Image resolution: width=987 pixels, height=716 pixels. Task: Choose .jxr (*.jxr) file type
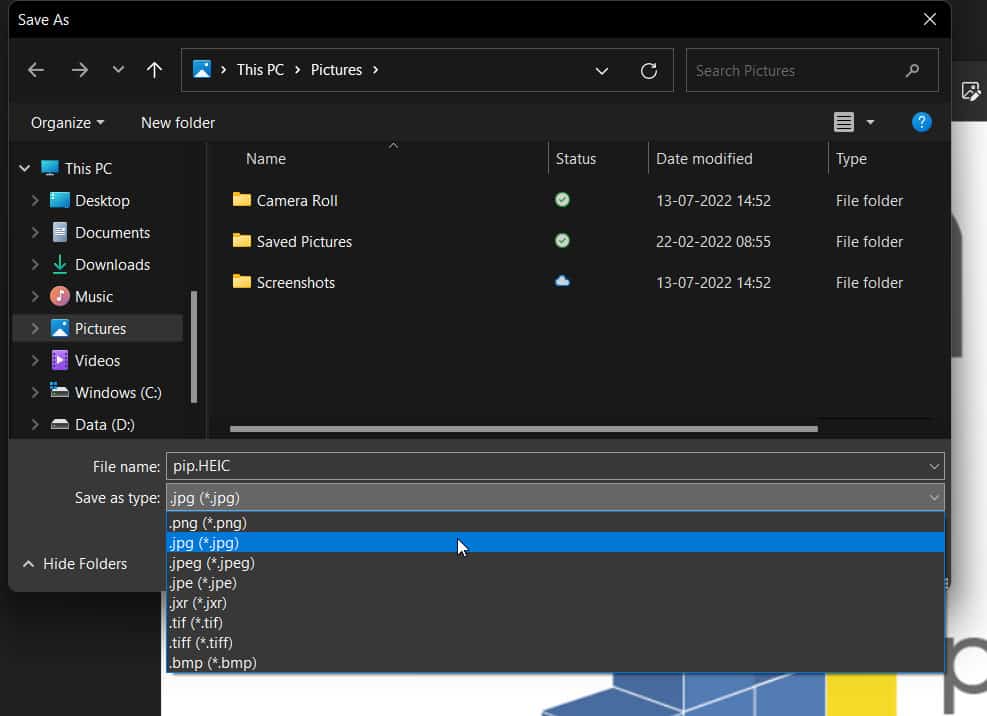coord(555,603)
